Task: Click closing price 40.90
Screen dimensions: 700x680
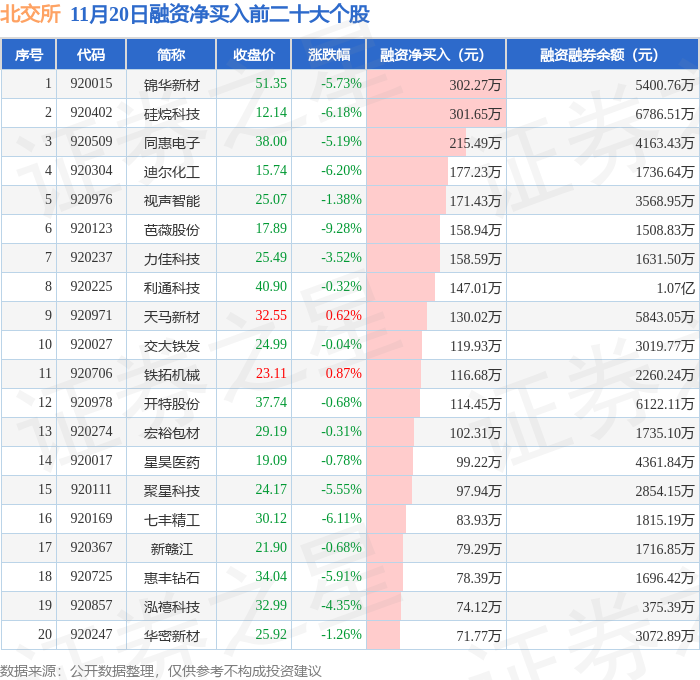Action: [x=271, y=287]
